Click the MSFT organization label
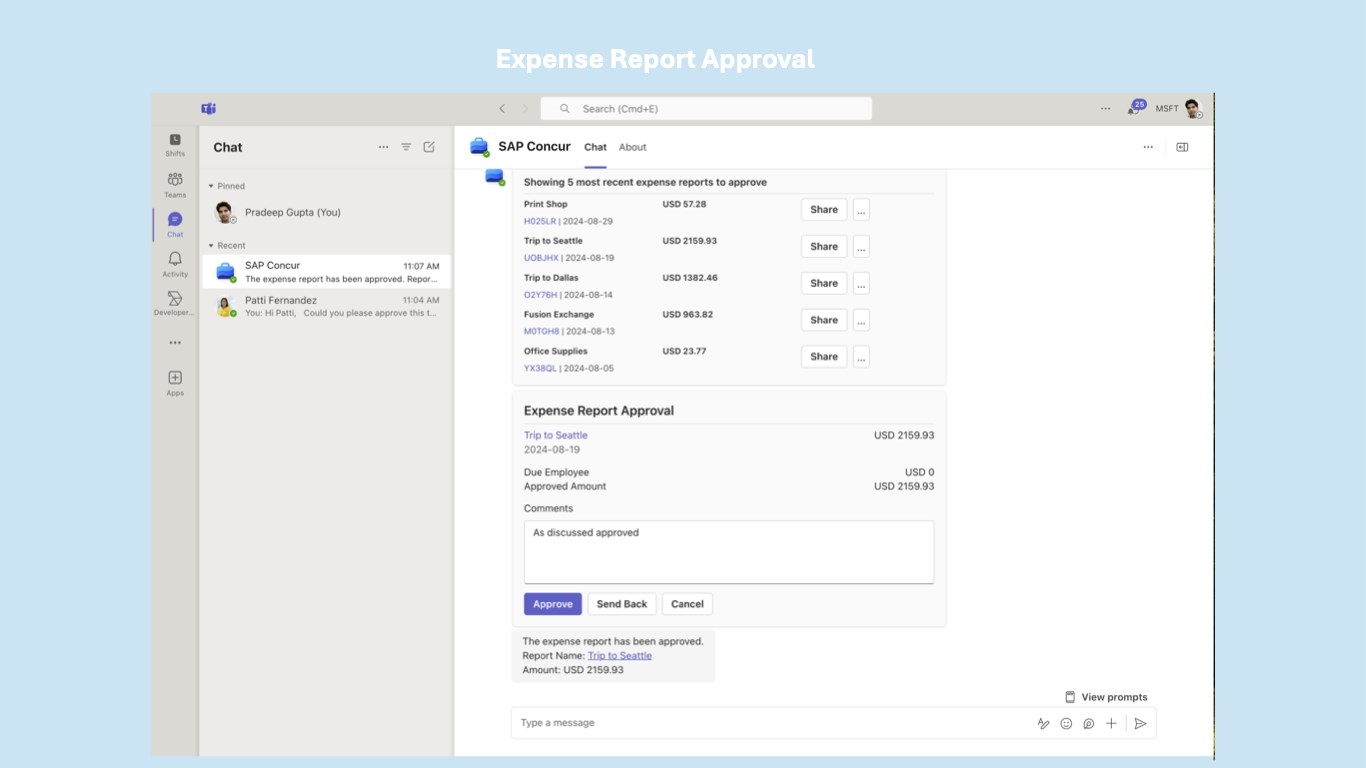Screen dimensions: 1366x768 (x=1167, y=109)
